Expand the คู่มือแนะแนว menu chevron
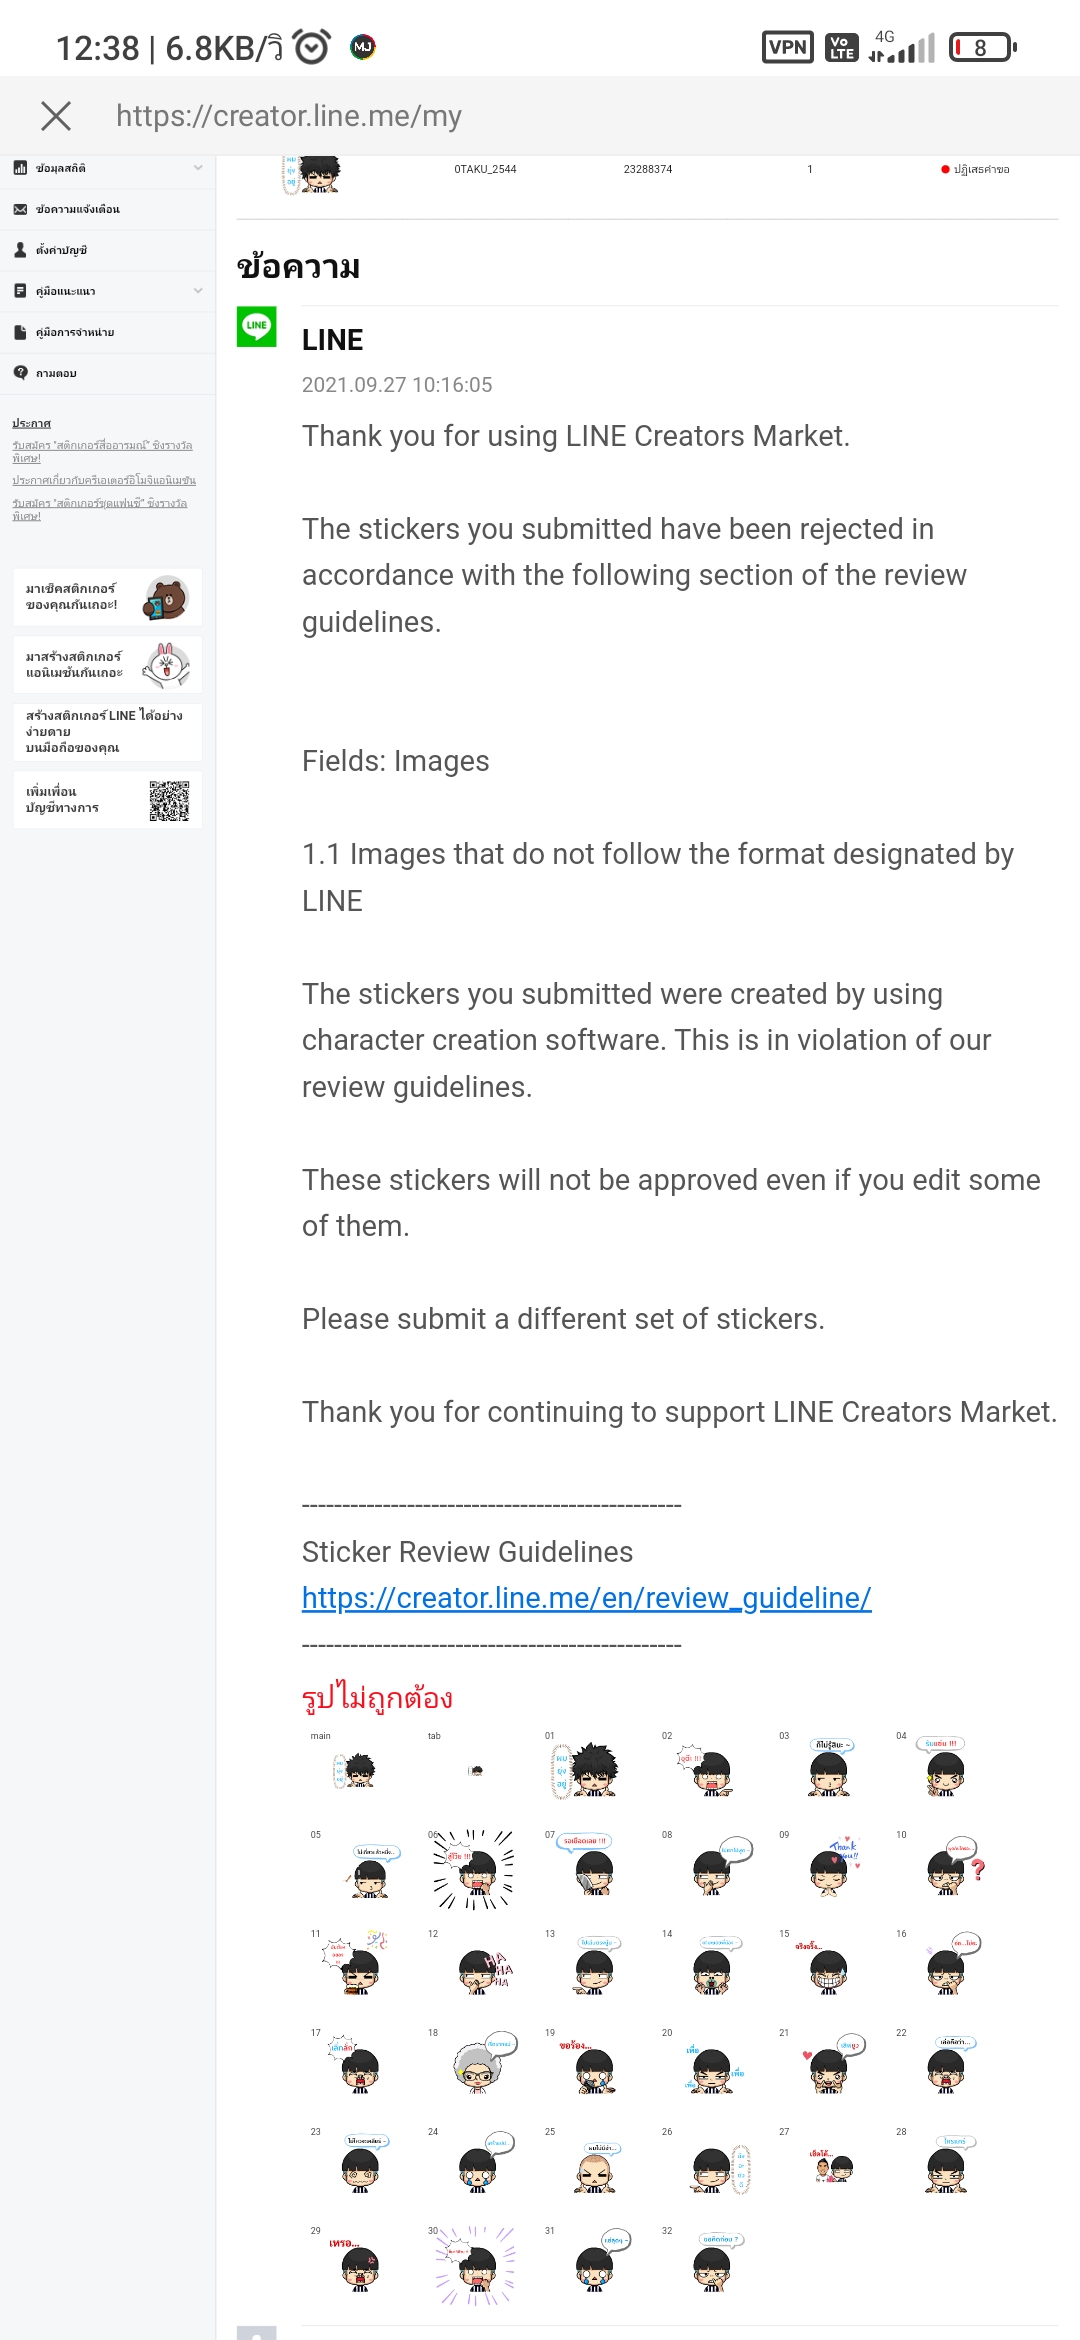This screenshot has height=2340, width=1080. [x=198, y=291]
